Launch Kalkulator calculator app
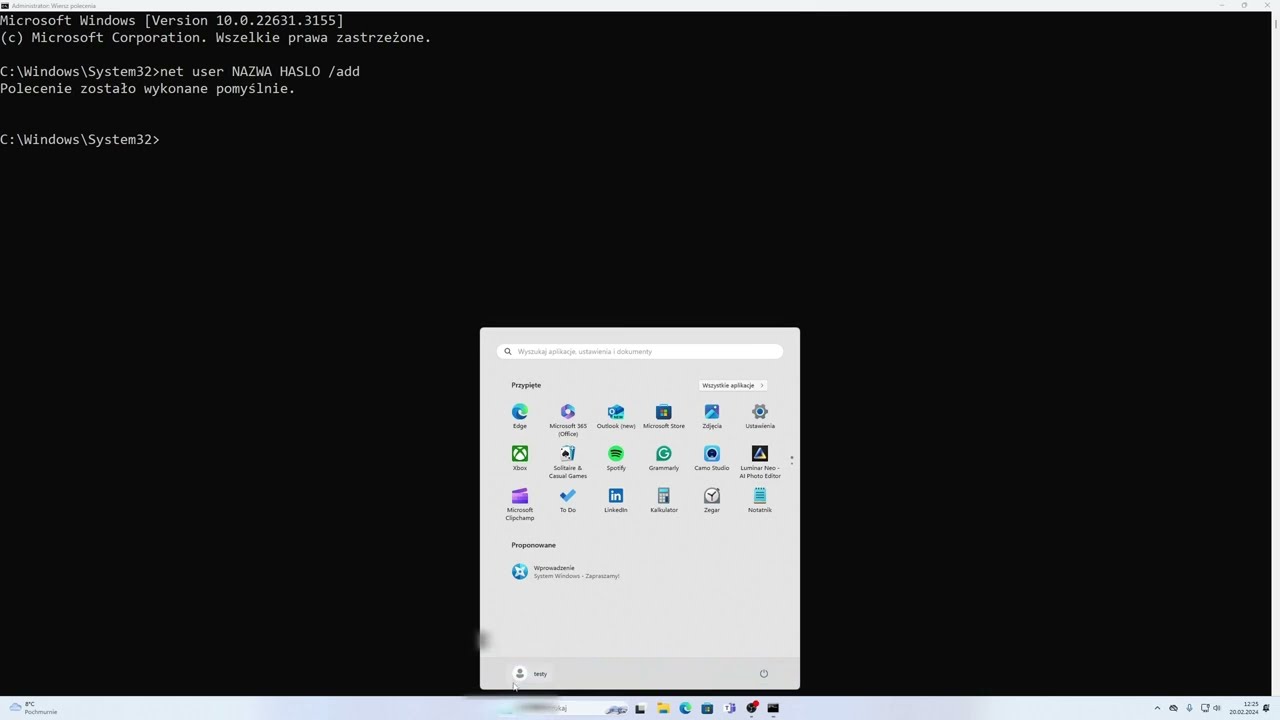 [664, 501]
